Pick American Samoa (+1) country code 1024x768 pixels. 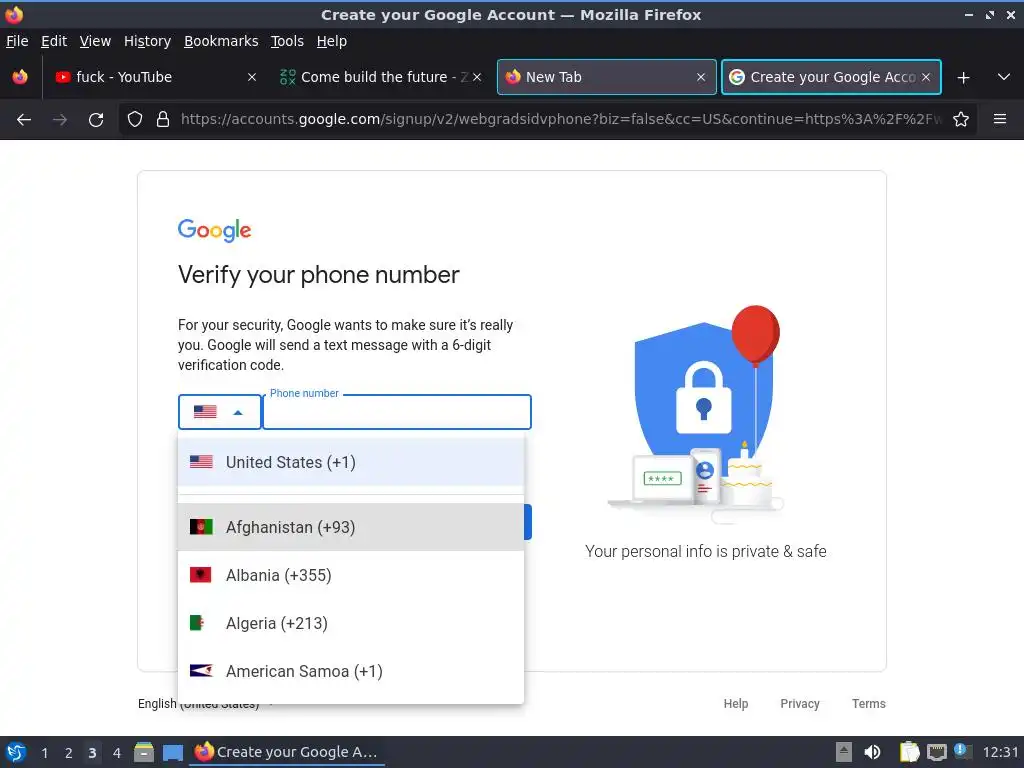coord(351,671)
